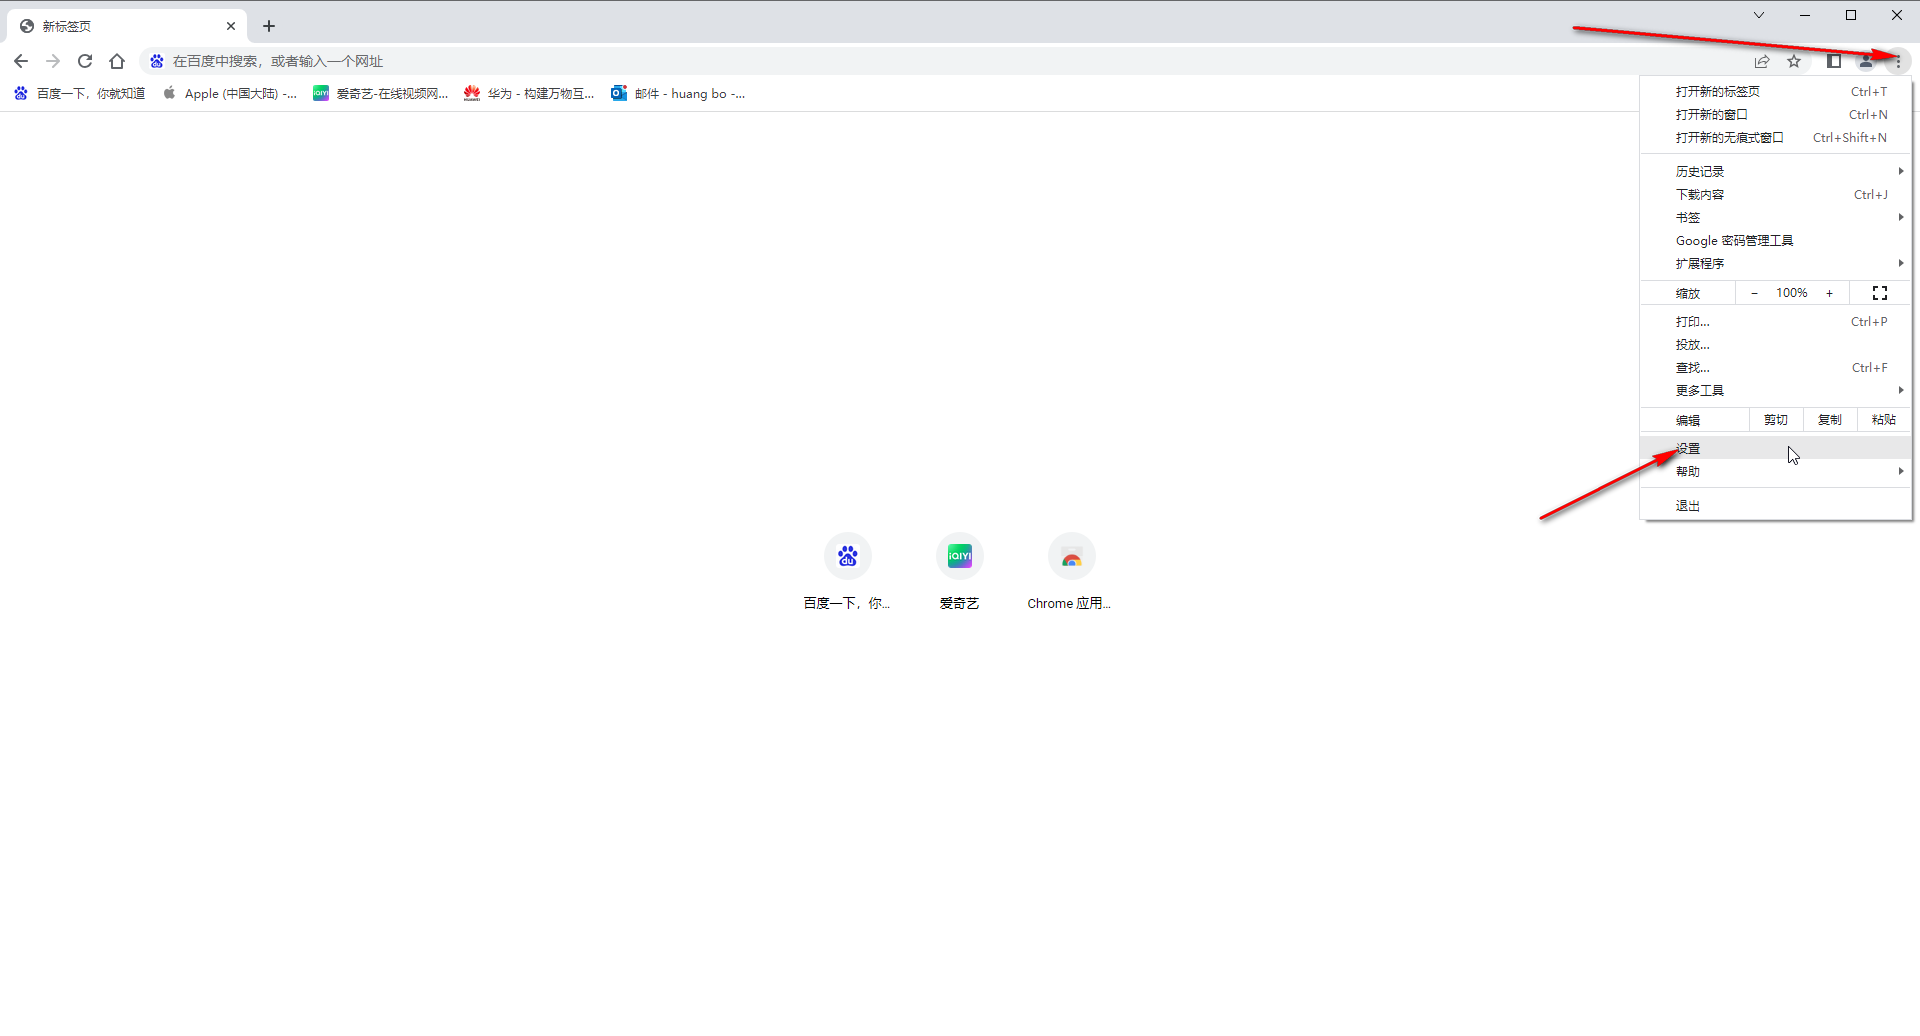Choose 退出 to quit Chrome
The height and width of the screenshot is (1036, 1920).
1776,505
